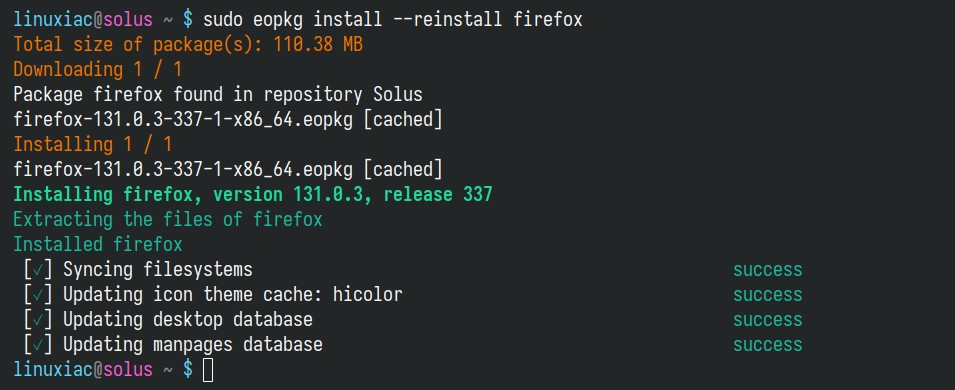Click the first firefox eopkg [cached] filename line
Image resolution: width=955 pixels, height=390 pixels.
[228, 119]
